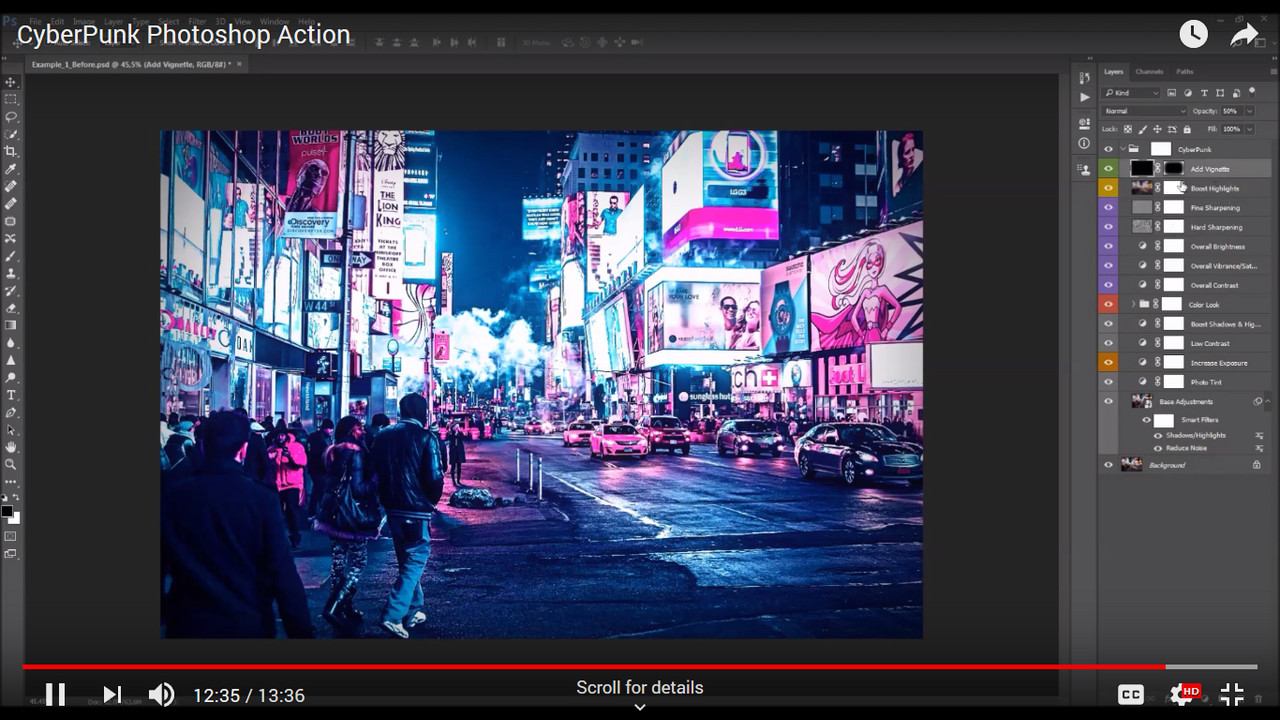The height and width of the screenshot is (720, 1280).
Task: Mute the video volume
Action: pyautogui.click(x=161, y=694)
